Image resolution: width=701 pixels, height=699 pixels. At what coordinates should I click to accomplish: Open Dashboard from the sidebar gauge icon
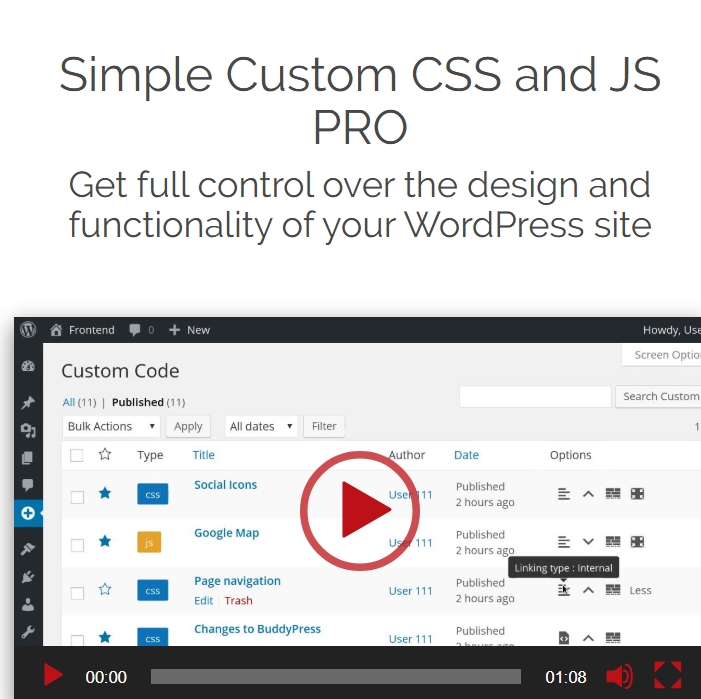[x=28, y=366]
